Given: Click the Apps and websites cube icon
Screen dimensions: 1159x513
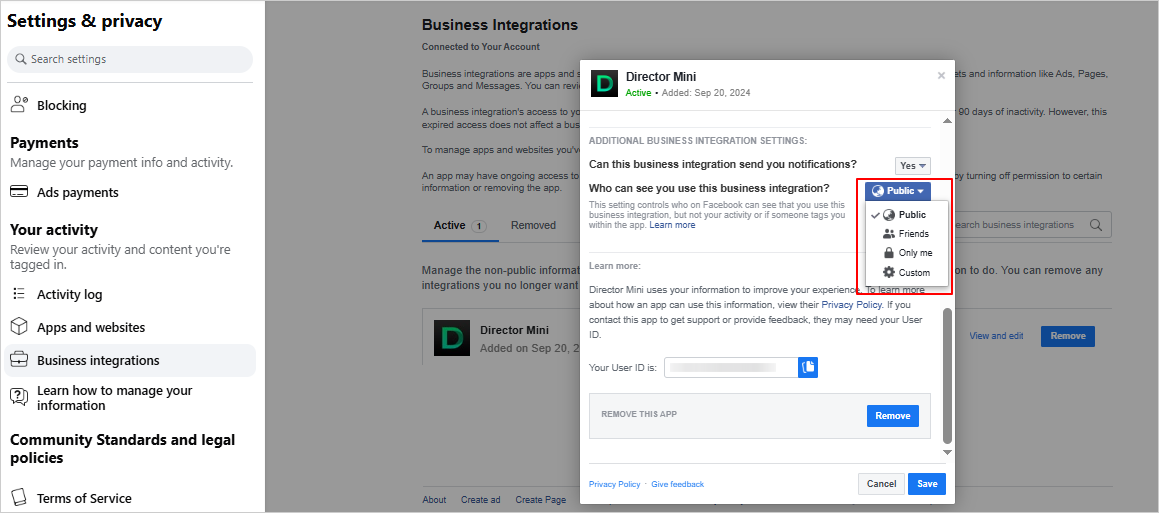Looking at the screenshot, I should click(19, 327).
